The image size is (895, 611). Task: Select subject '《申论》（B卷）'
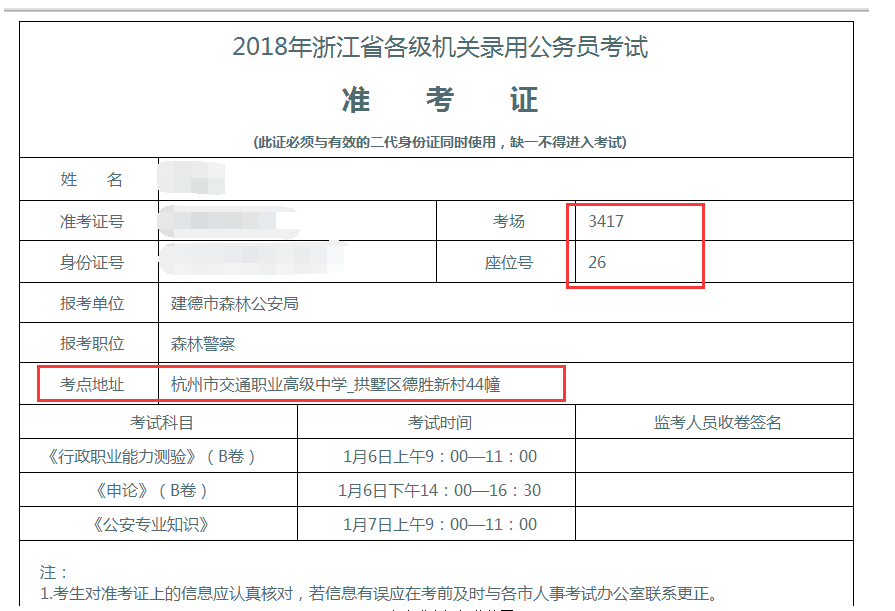click(152, 491)
